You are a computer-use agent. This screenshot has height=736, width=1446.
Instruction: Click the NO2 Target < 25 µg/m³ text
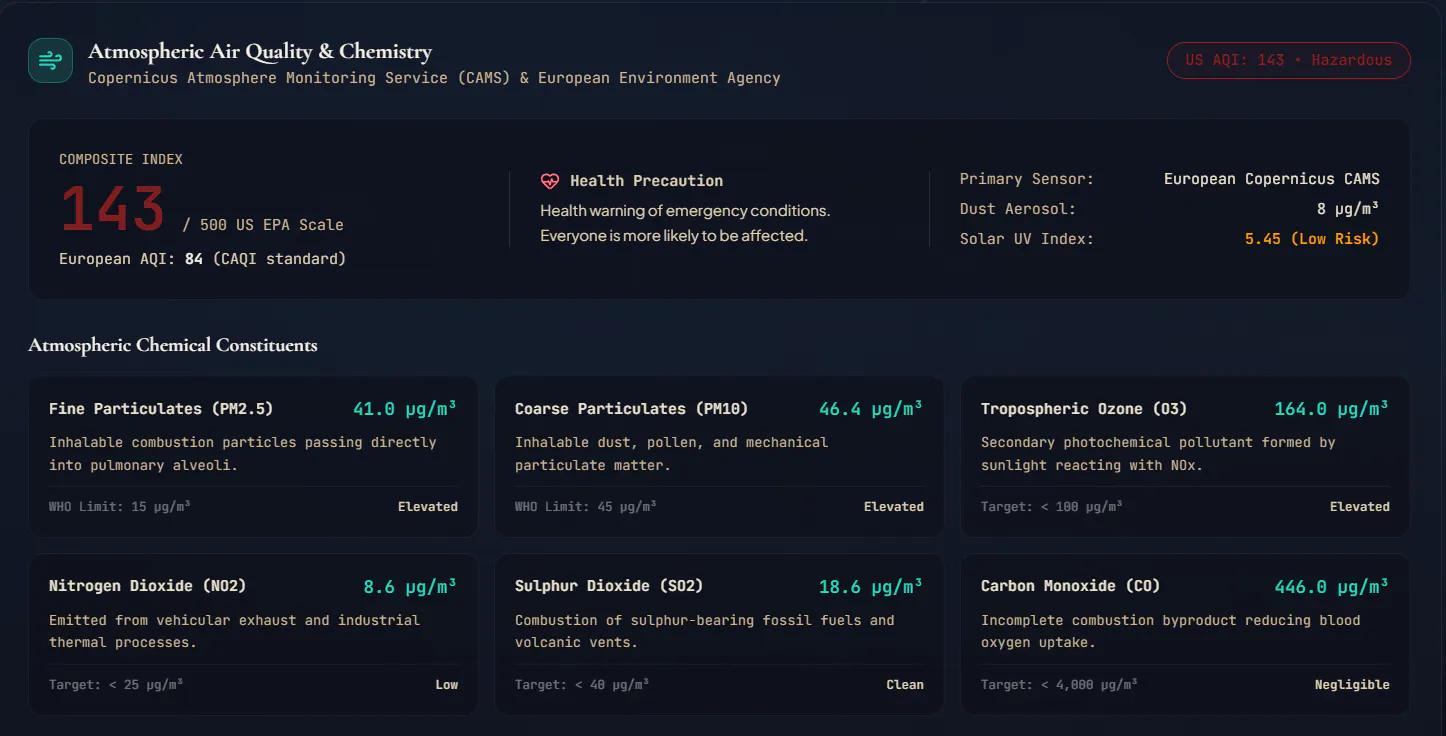click(x=116, y=685)
